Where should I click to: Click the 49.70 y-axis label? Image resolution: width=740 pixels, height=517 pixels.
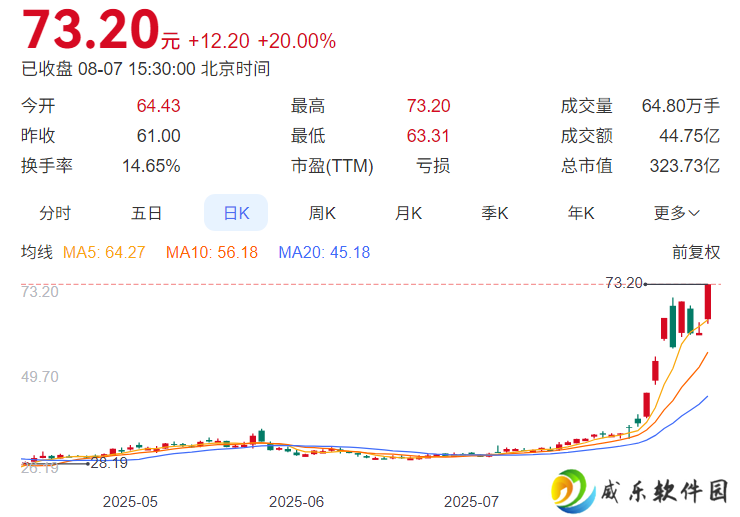click(x=40, y=377)
